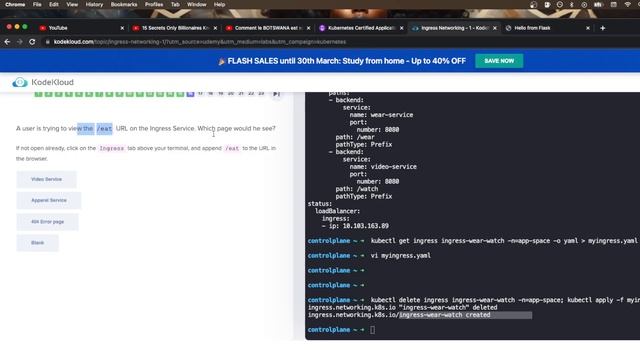This screenshot has height=360, width=640.
Task: Open the Bluetooth menu bar icon
Action: (571, 4)
